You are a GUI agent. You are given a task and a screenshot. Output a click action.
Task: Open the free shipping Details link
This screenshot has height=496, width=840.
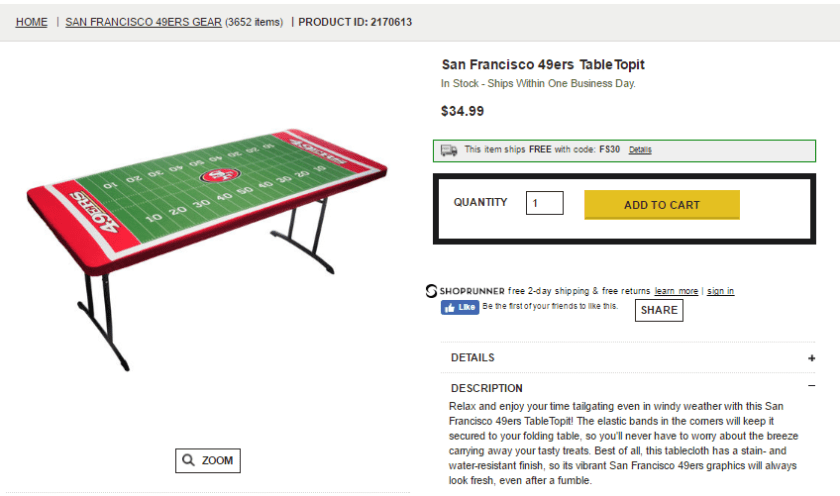[x=640, y=150]
